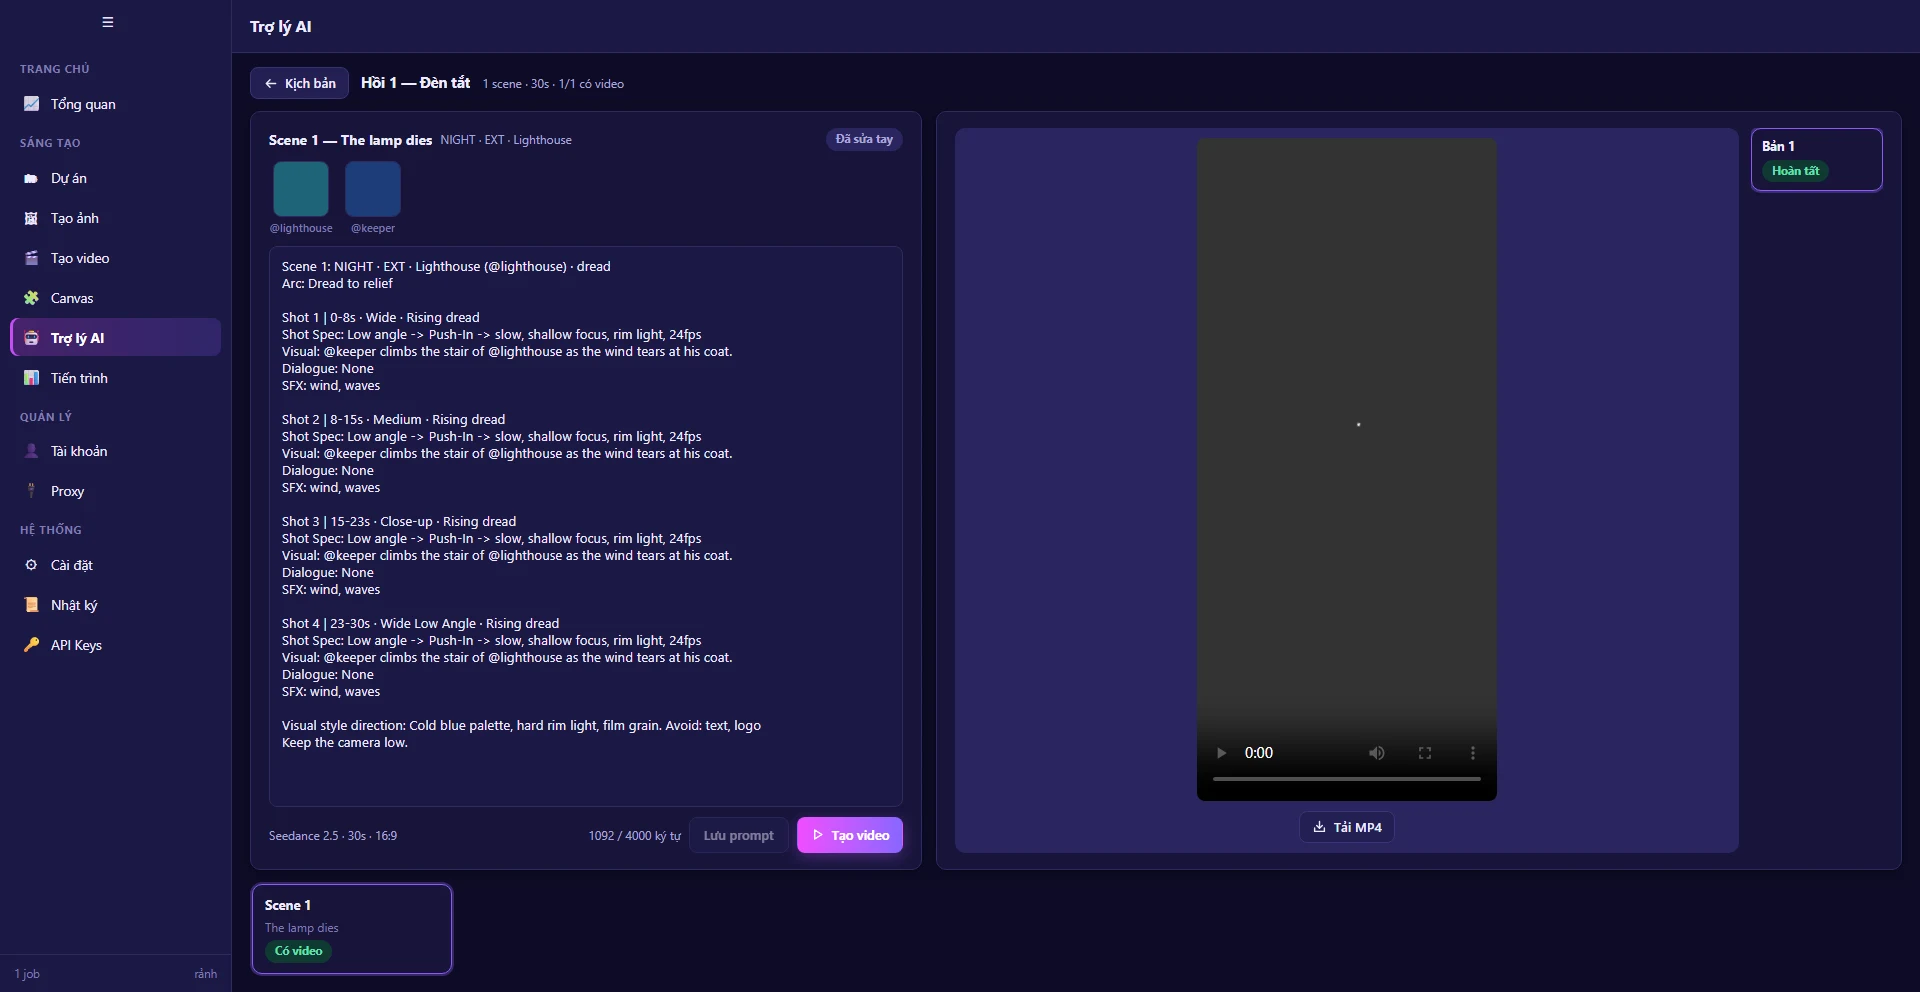This screenshot has height=992, width=1920.
Task: Click the Hồi 1 — Đèn tắt heading
Action: click(415, 83)
